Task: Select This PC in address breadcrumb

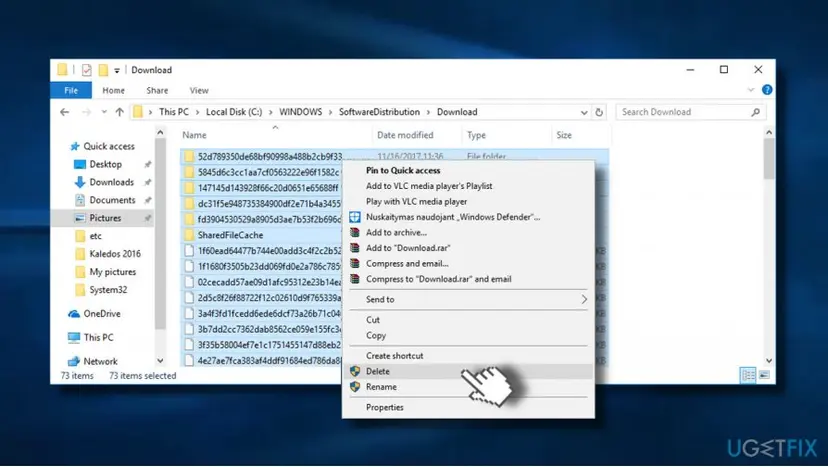Action: (174, 112)
